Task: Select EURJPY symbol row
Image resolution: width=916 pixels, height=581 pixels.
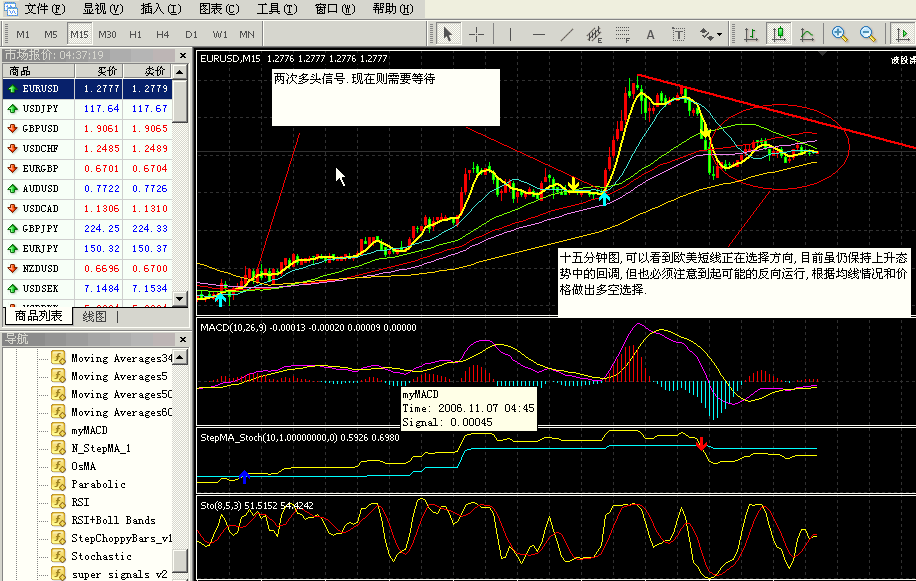Action: (88, 248)
